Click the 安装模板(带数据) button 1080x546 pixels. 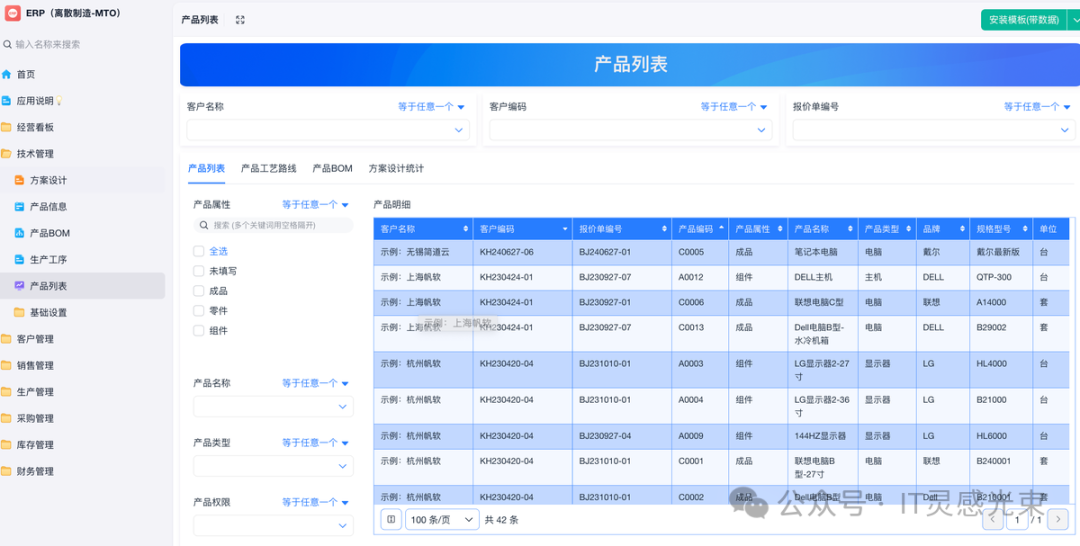pyautogui.click(x=1023, y=19)
